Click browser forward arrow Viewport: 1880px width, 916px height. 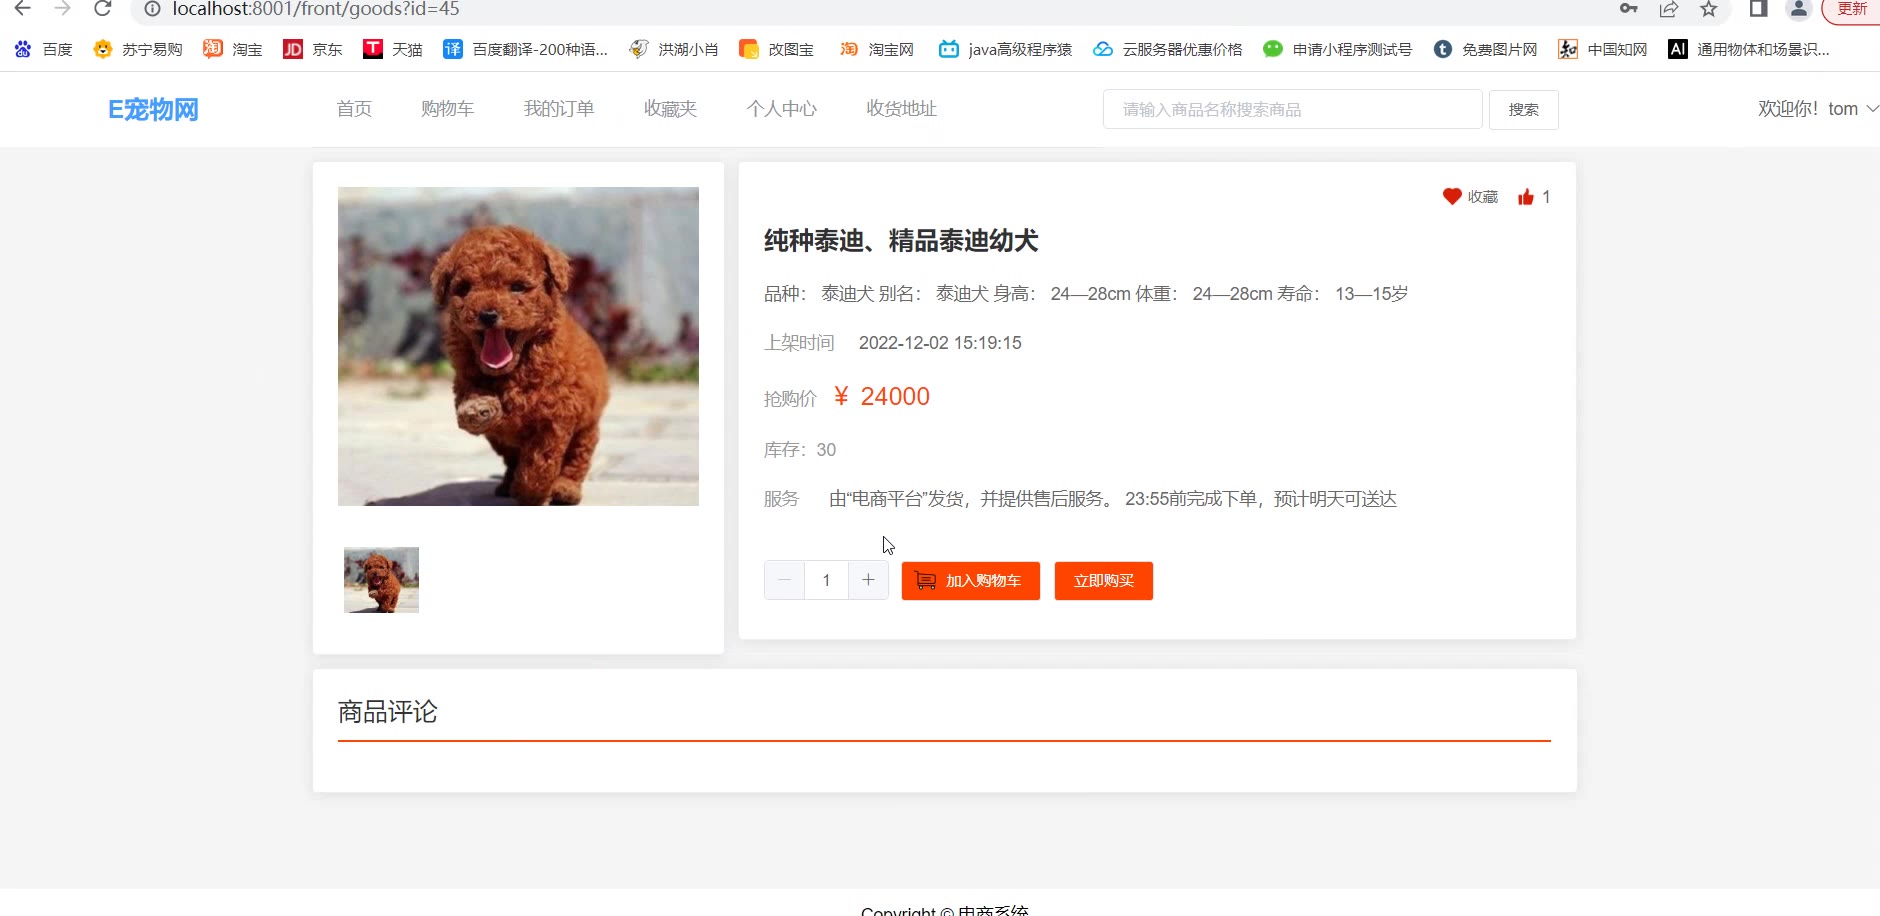[x=62, y=9]
